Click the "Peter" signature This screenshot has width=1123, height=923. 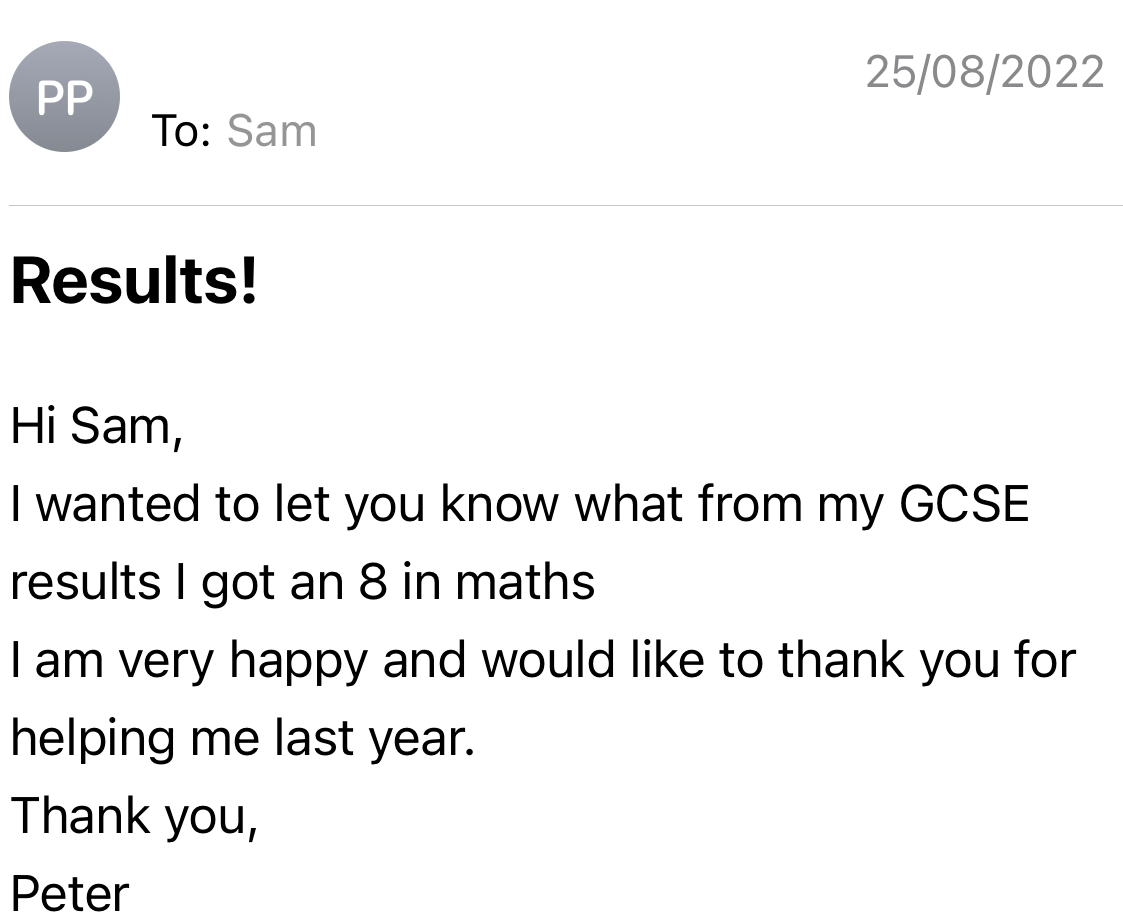coord(70,893)
